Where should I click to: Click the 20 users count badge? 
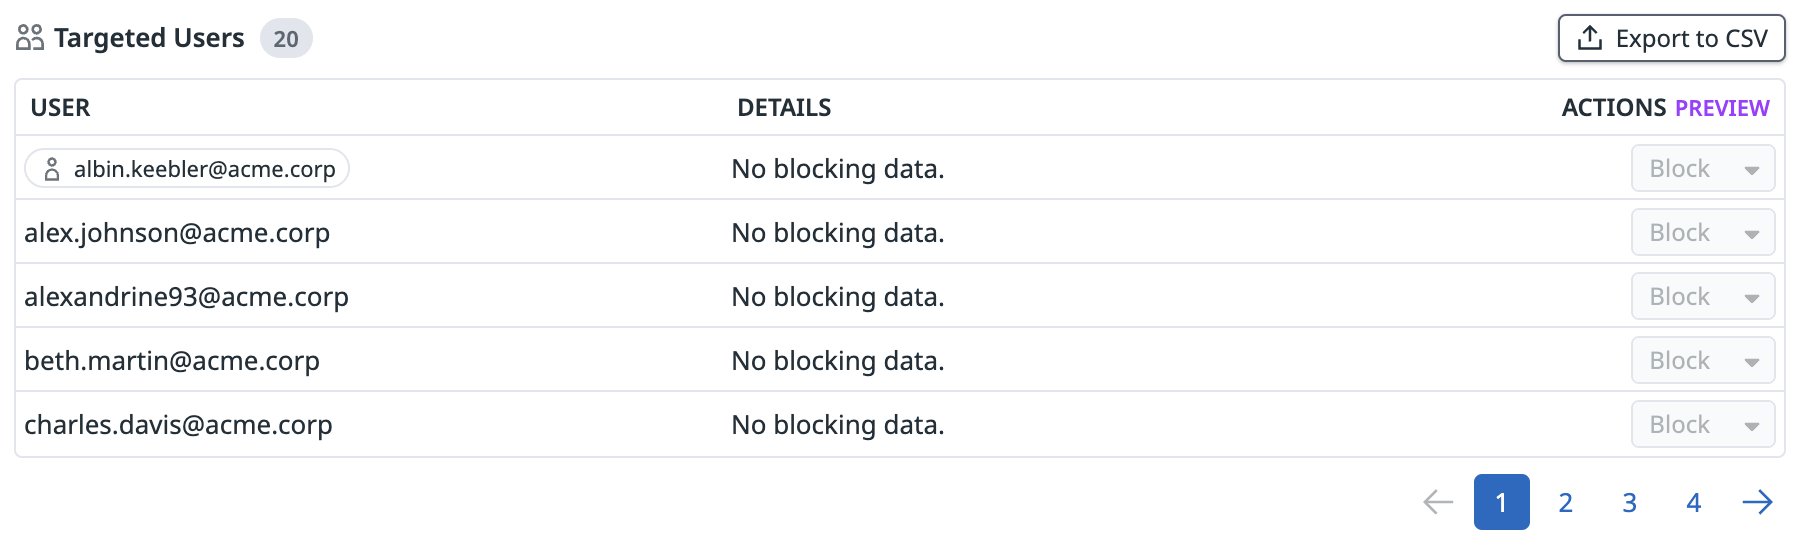pos(286,39)
